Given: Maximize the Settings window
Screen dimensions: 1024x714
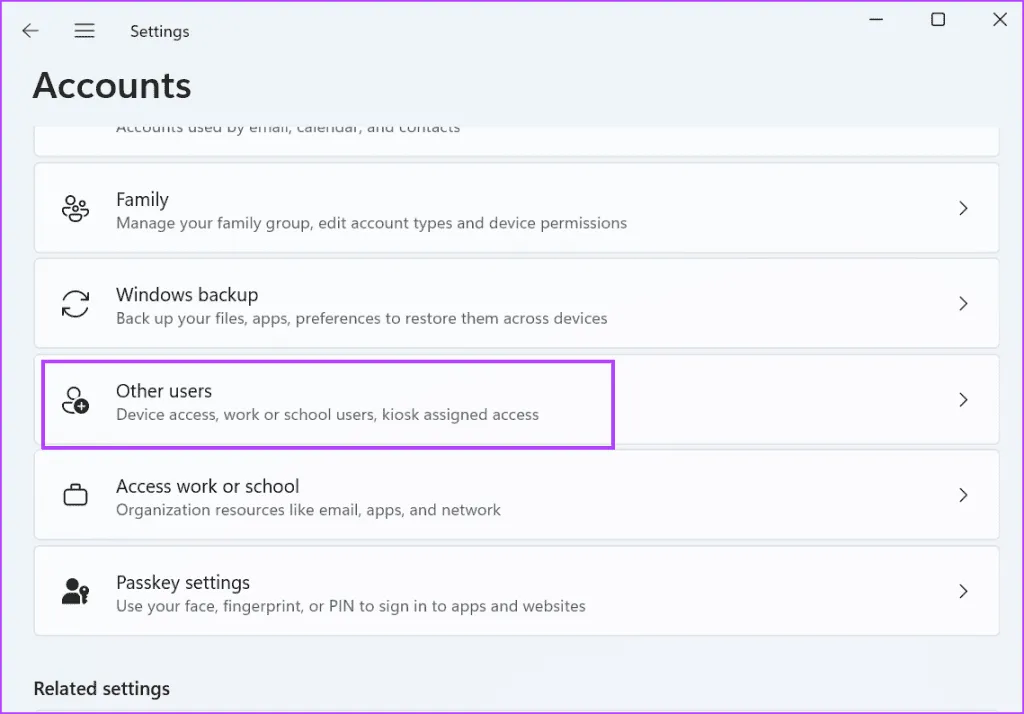Looking at the screenshot, I should click(x=938, y=20).
